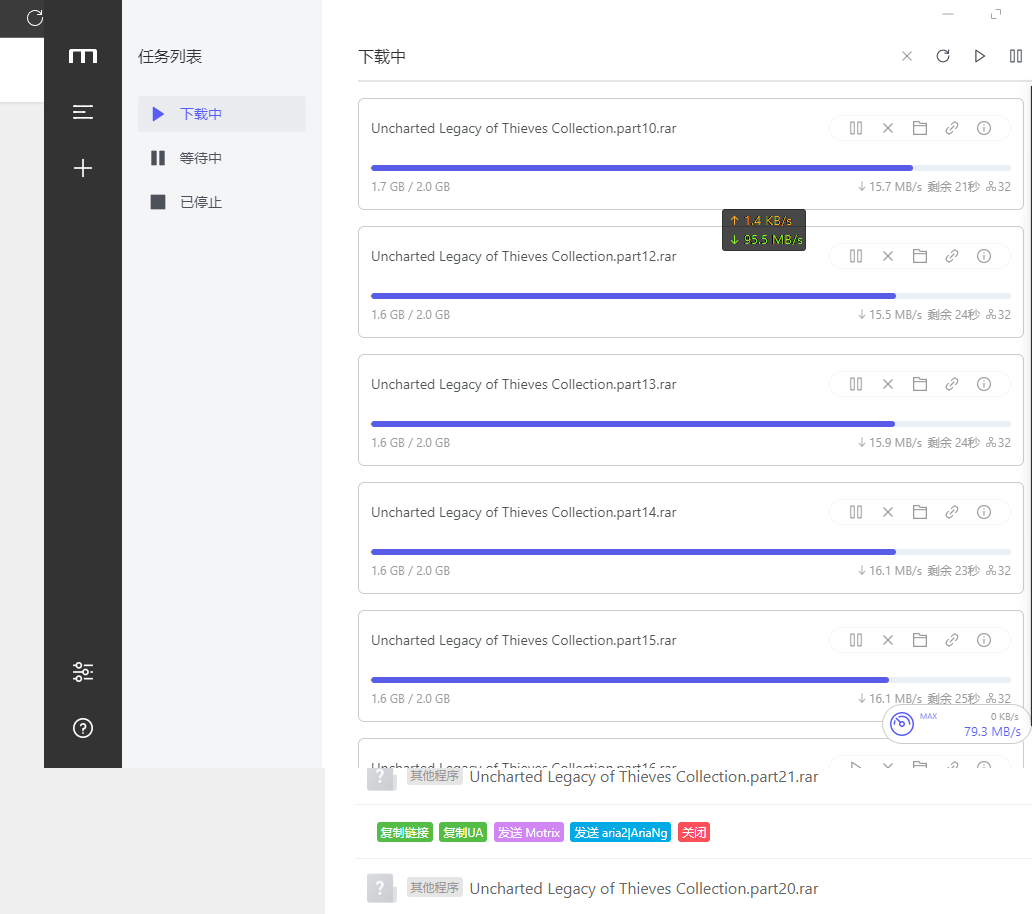Click the 复制UA button
The image size is (1032, 914).
click(x=463, y=832)
